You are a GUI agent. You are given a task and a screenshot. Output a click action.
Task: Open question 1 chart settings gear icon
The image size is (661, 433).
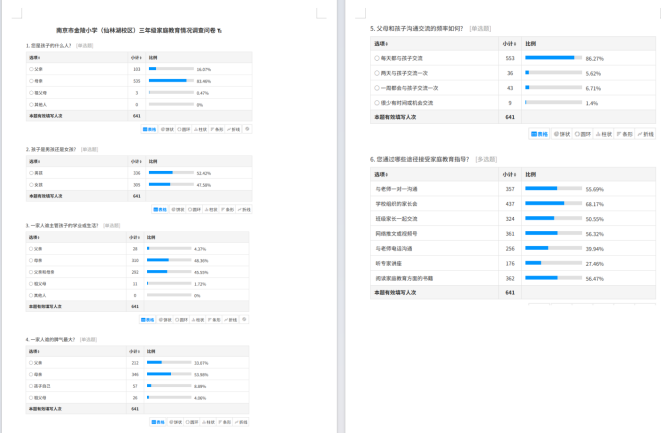[247, 129]
